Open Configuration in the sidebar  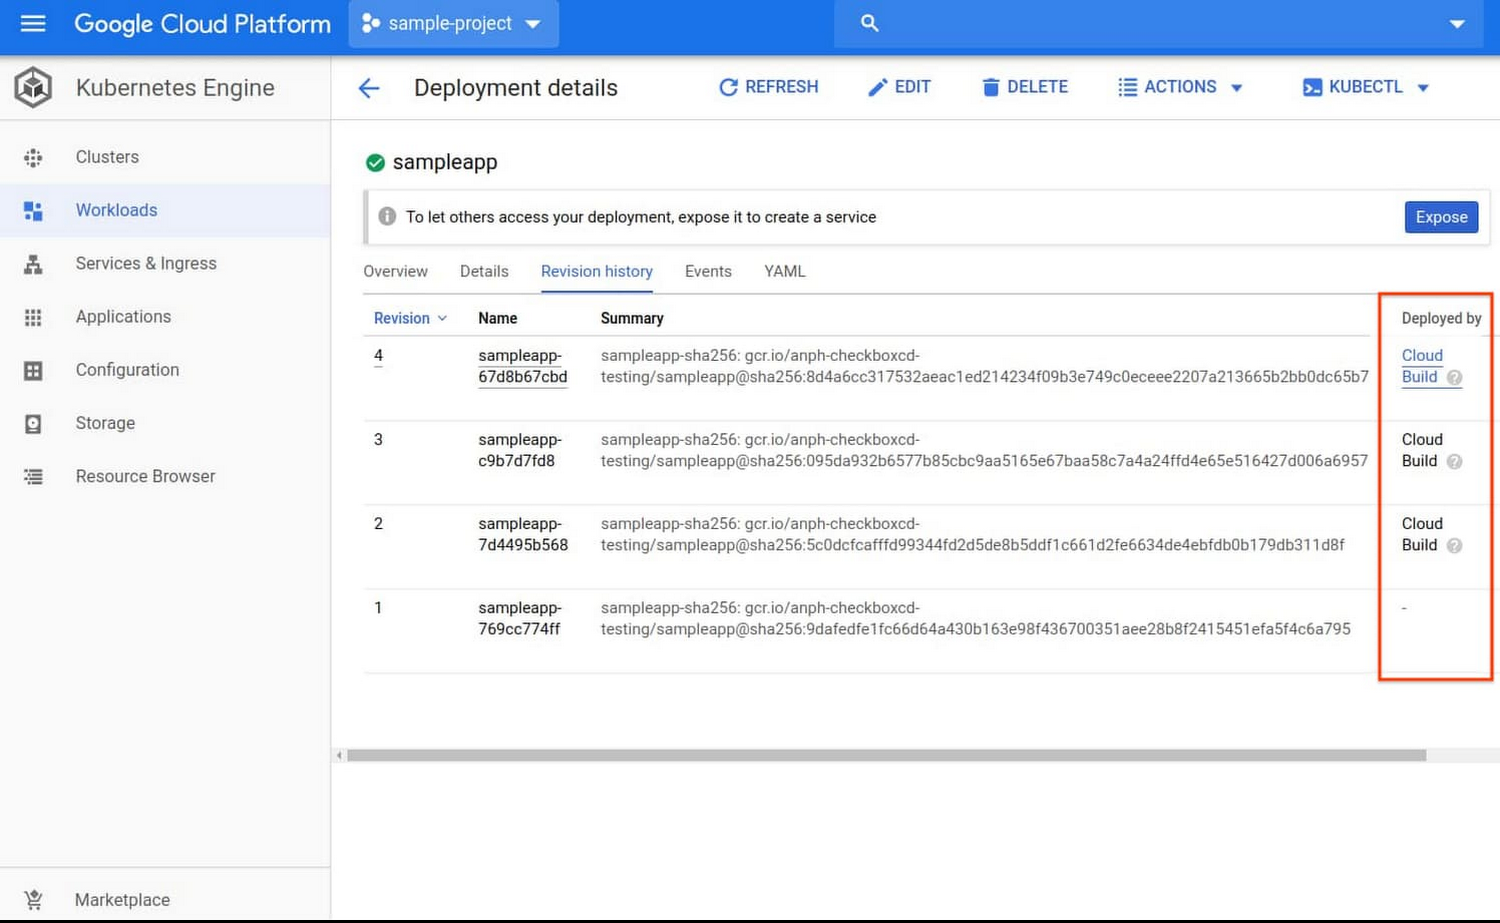(x=165, y=370)
